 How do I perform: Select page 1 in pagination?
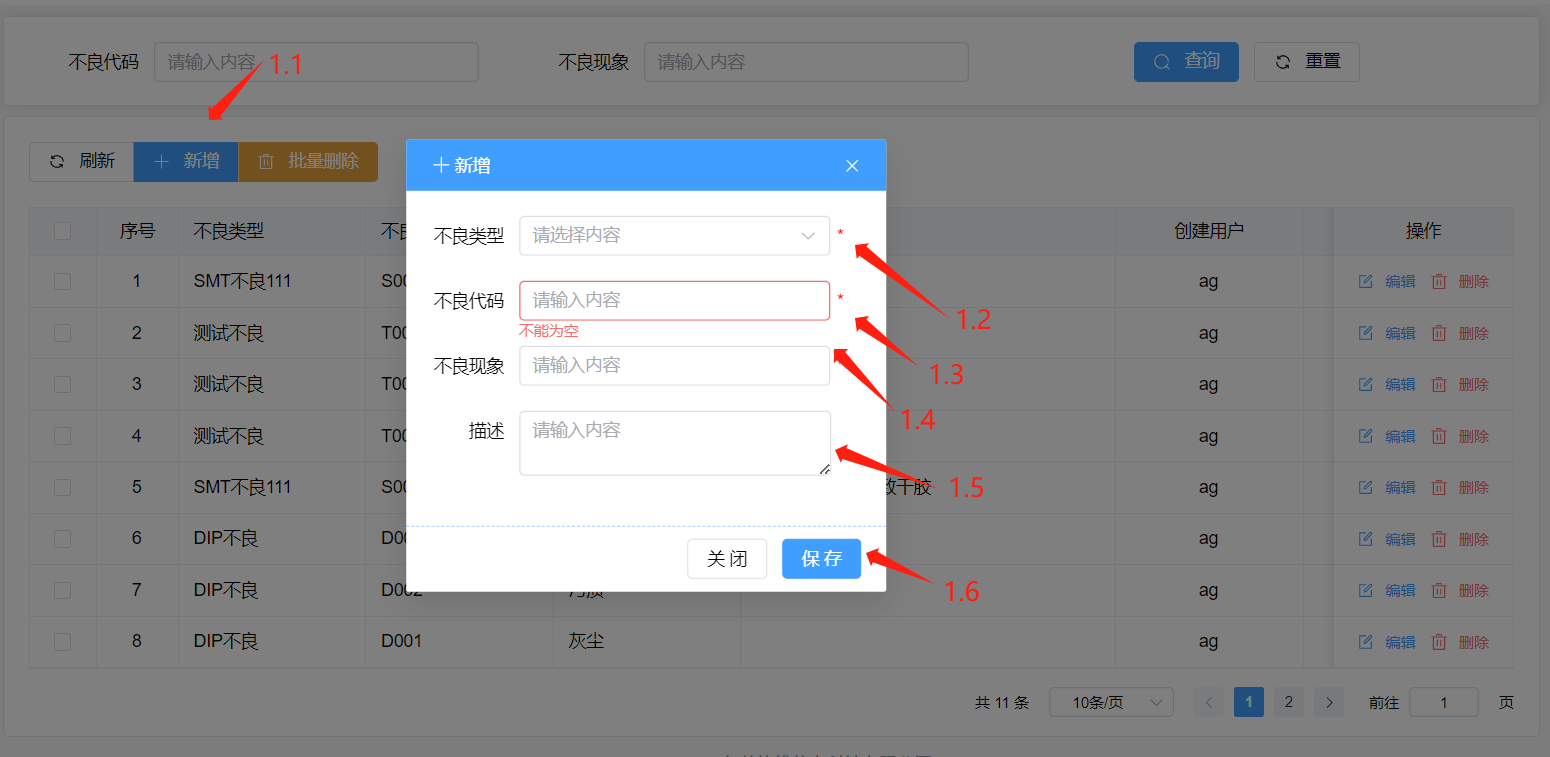pos(1249,702)
